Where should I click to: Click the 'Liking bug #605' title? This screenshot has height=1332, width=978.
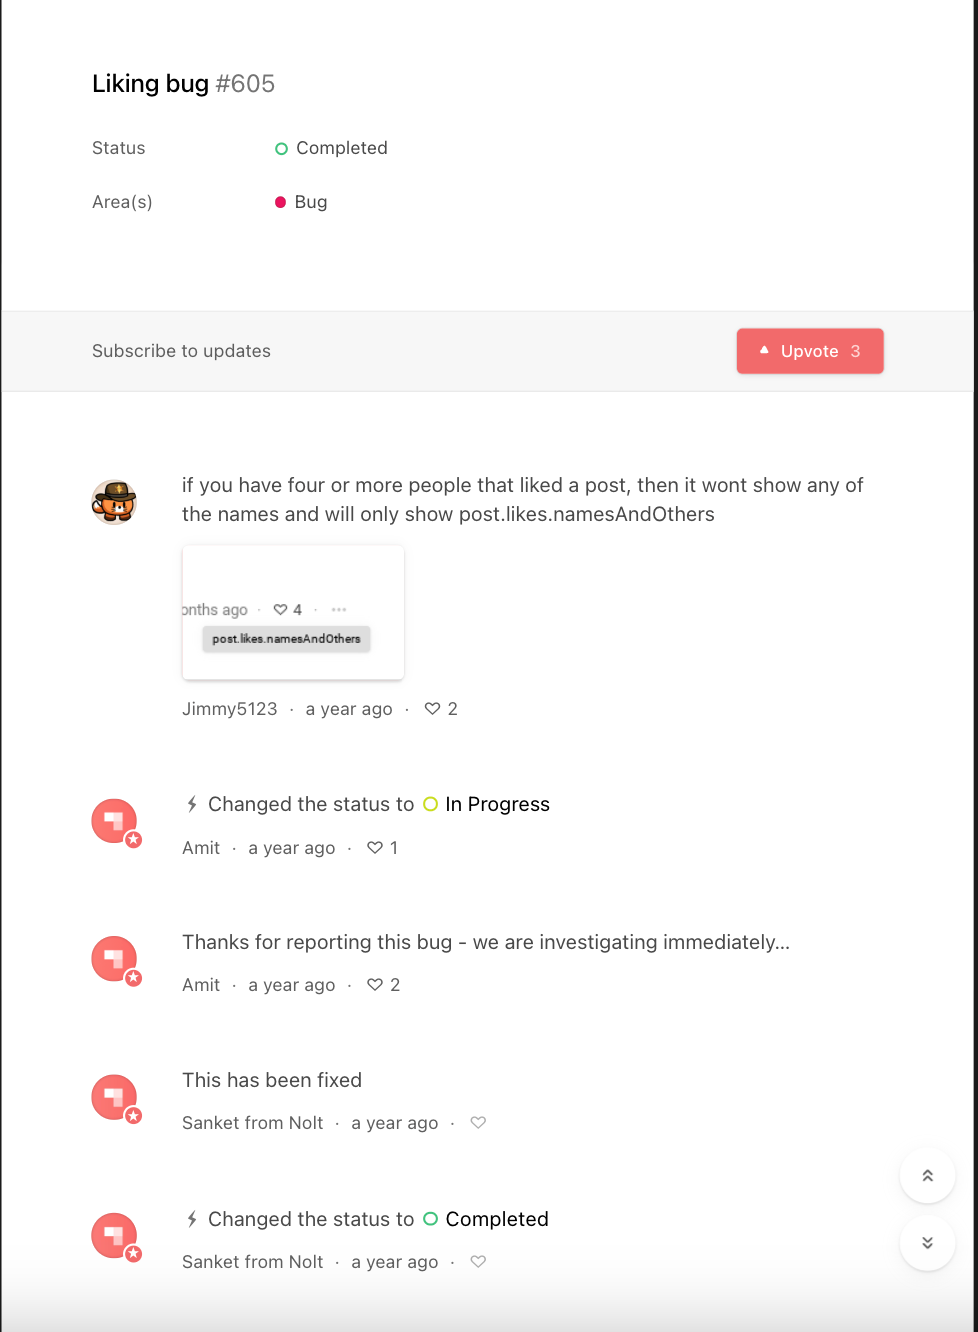[183, 83]
